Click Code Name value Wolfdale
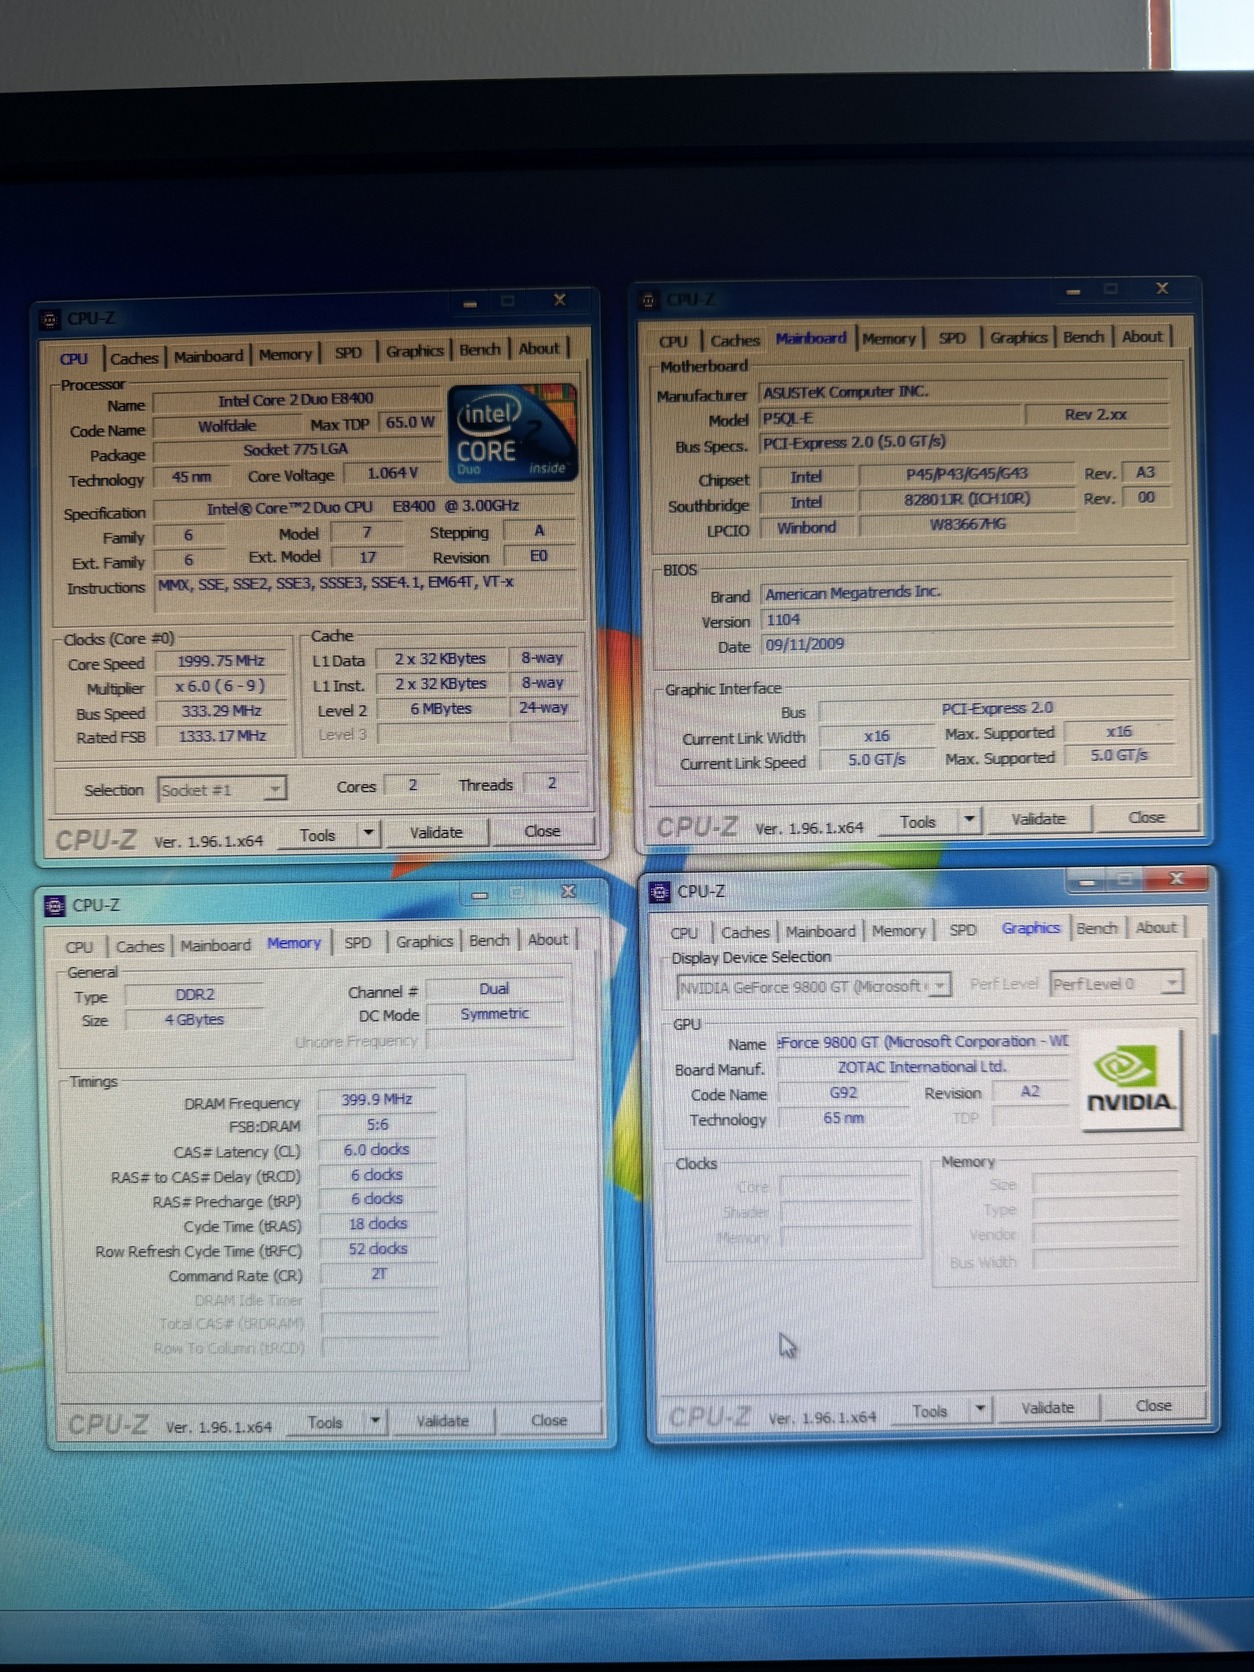Viewport: 1254px width, 1672px height. 227,426
